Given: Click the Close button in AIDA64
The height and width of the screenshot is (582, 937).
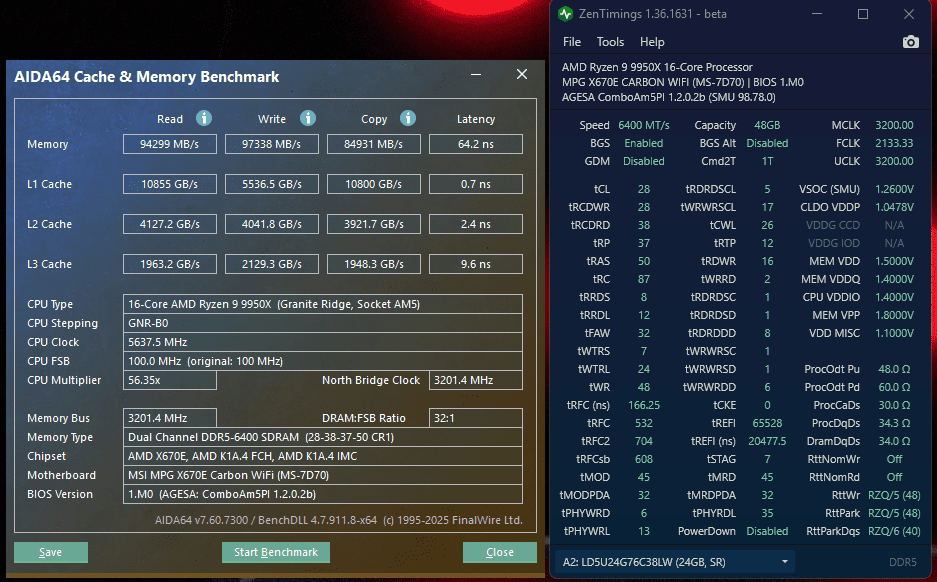Looking at the screenshot, I should (500, 552).
